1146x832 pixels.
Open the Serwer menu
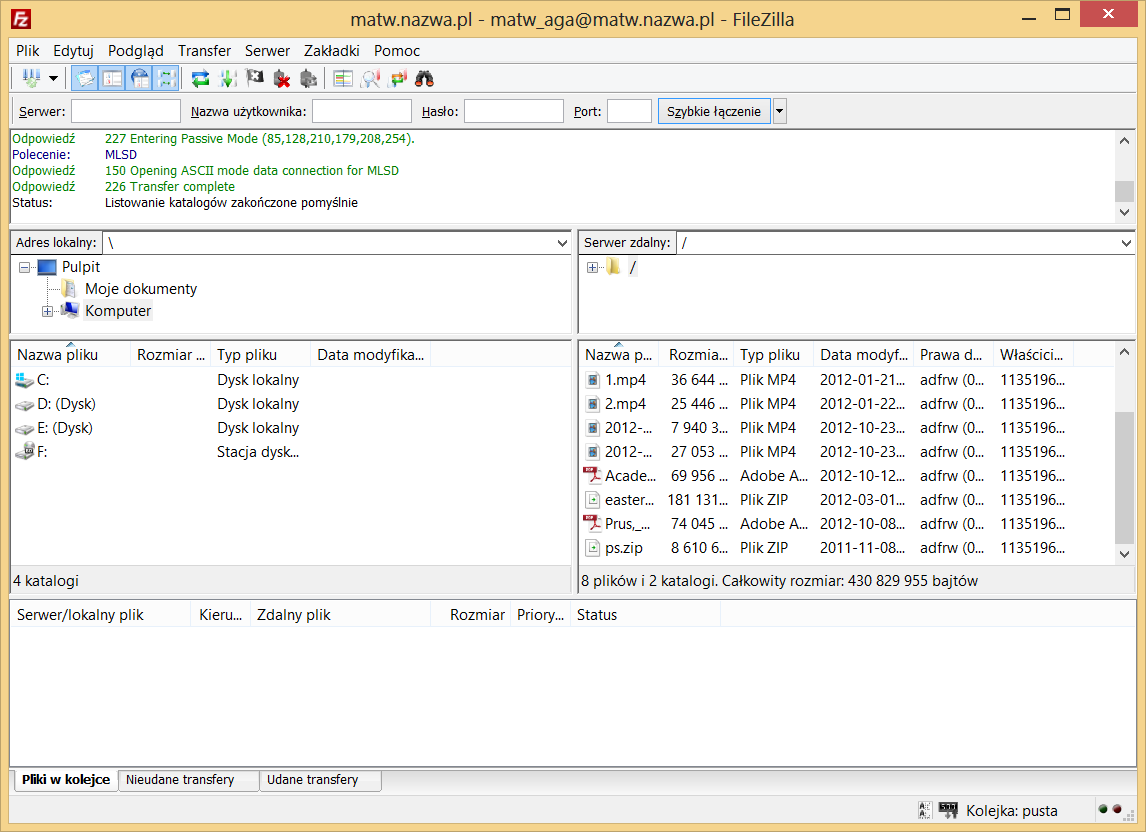[267, 50]
